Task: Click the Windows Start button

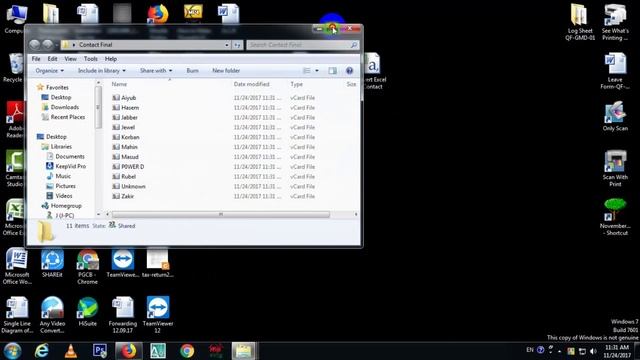Action: 12,351
